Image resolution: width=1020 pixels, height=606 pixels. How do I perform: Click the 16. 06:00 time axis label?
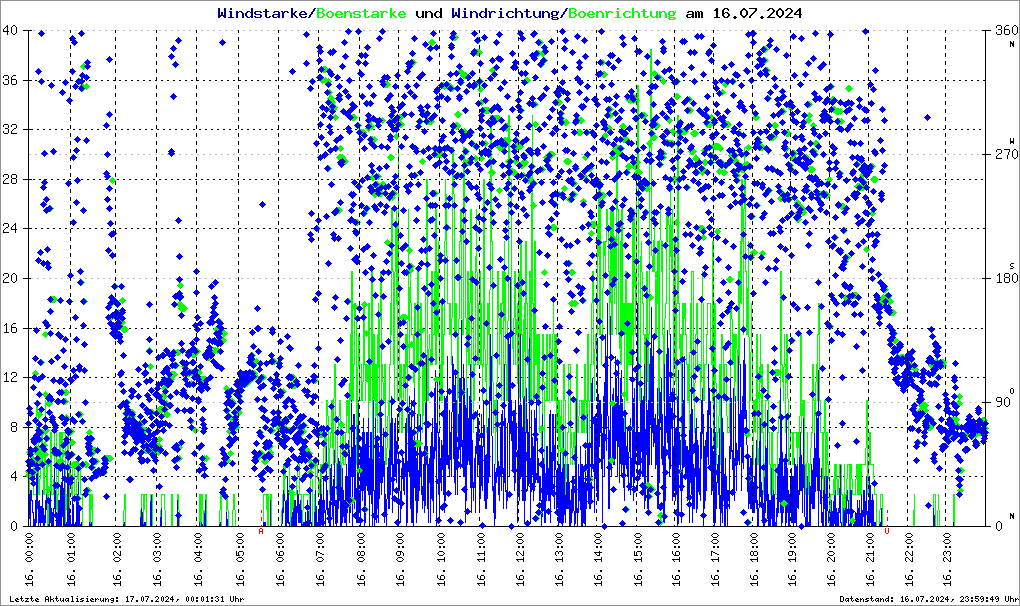click(279, 559)
